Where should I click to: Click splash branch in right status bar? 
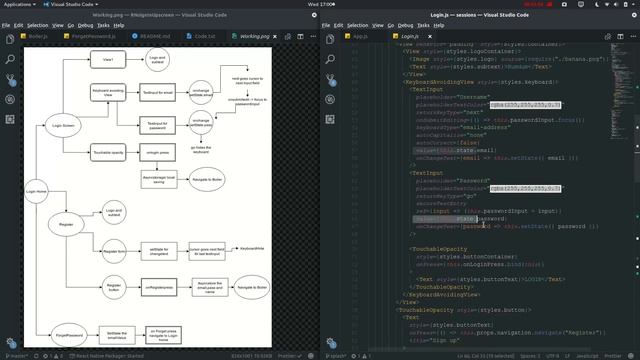click(336, 356)
